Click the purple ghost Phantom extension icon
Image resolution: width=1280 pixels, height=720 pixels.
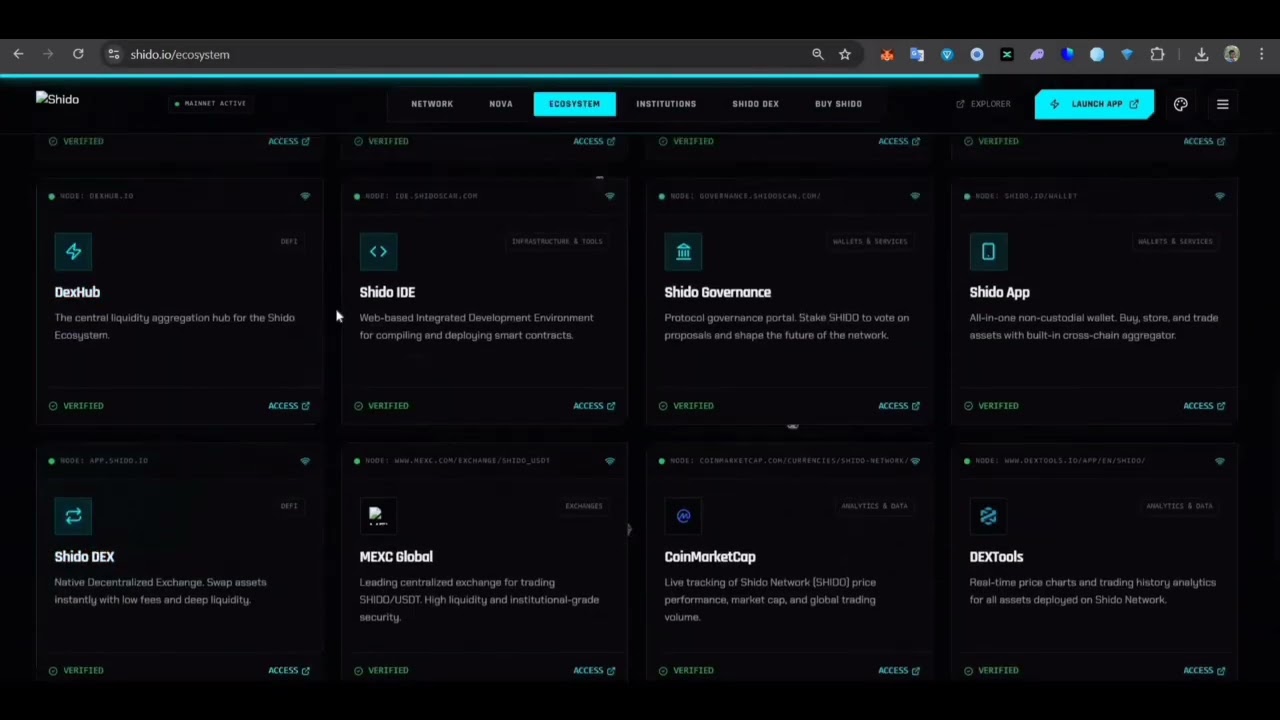(1037, 55)
